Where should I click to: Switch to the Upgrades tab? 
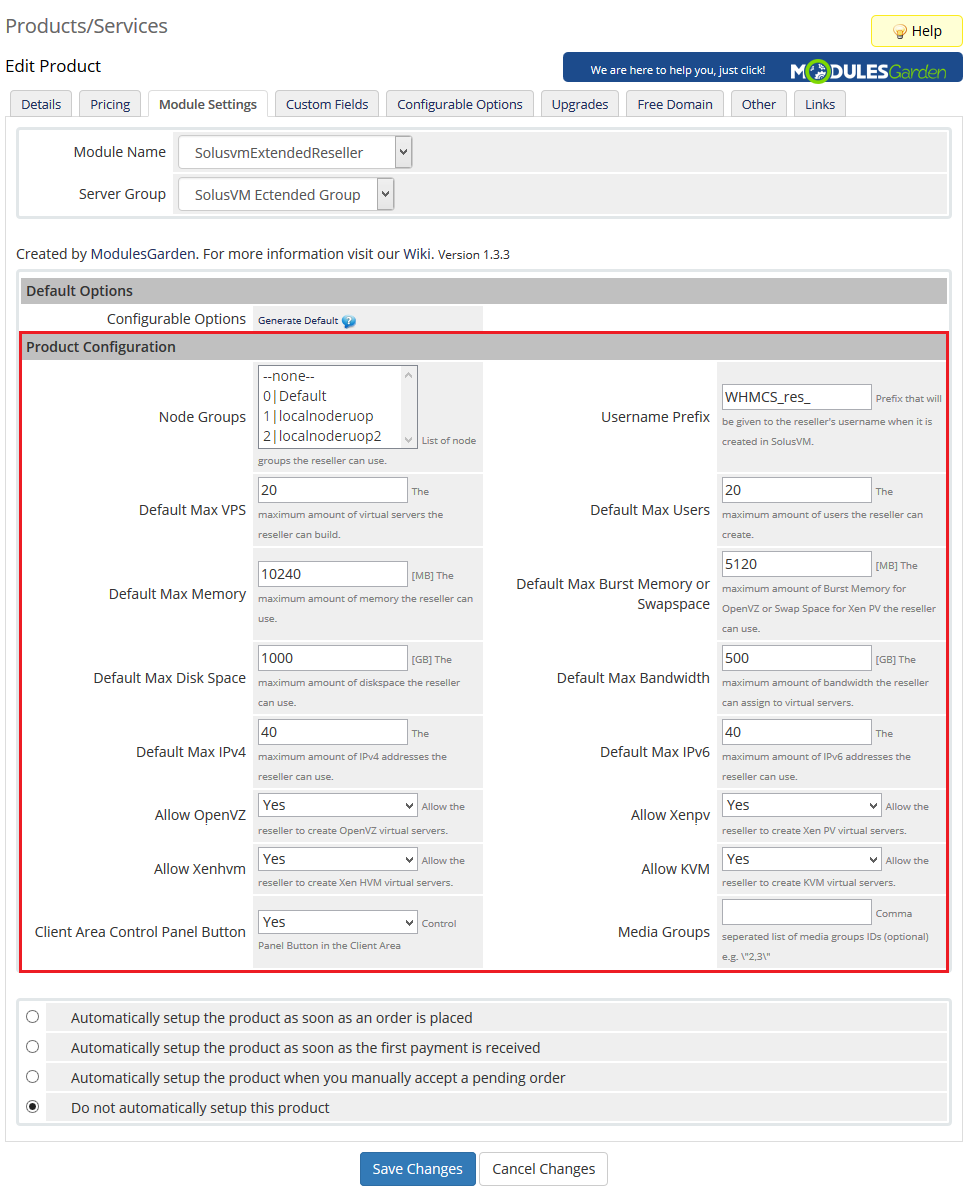click(580, 104)
